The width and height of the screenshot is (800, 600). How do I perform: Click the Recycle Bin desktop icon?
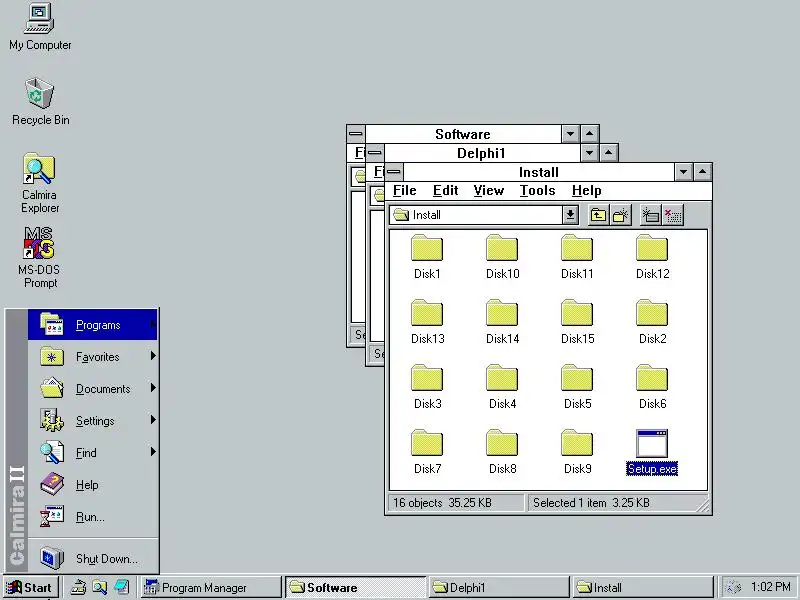tap(40, 101)
